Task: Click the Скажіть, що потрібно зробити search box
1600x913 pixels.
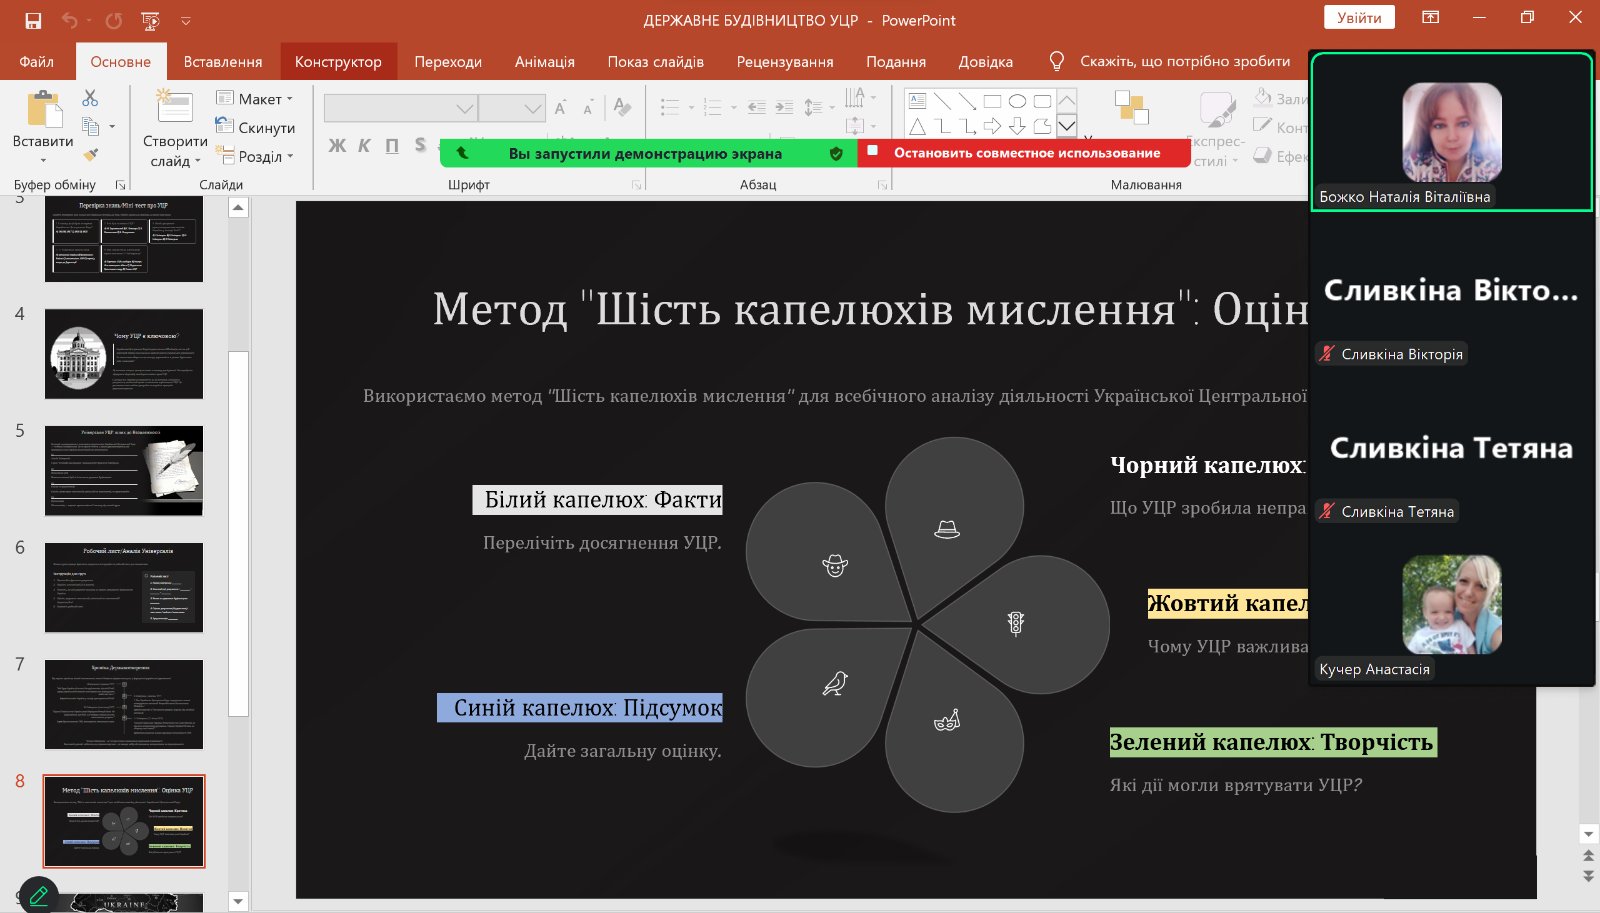Action: [x=1184, y=62]
